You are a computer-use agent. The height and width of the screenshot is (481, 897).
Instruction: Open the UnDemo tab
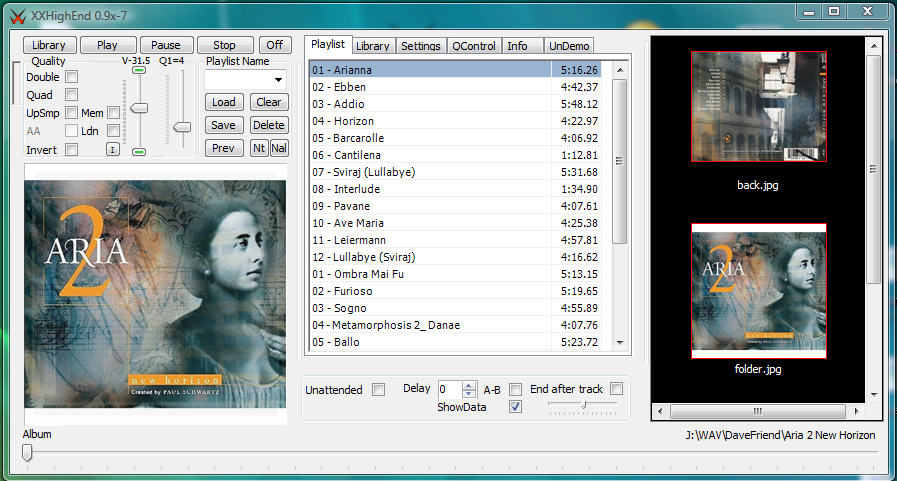click(569, 46)
